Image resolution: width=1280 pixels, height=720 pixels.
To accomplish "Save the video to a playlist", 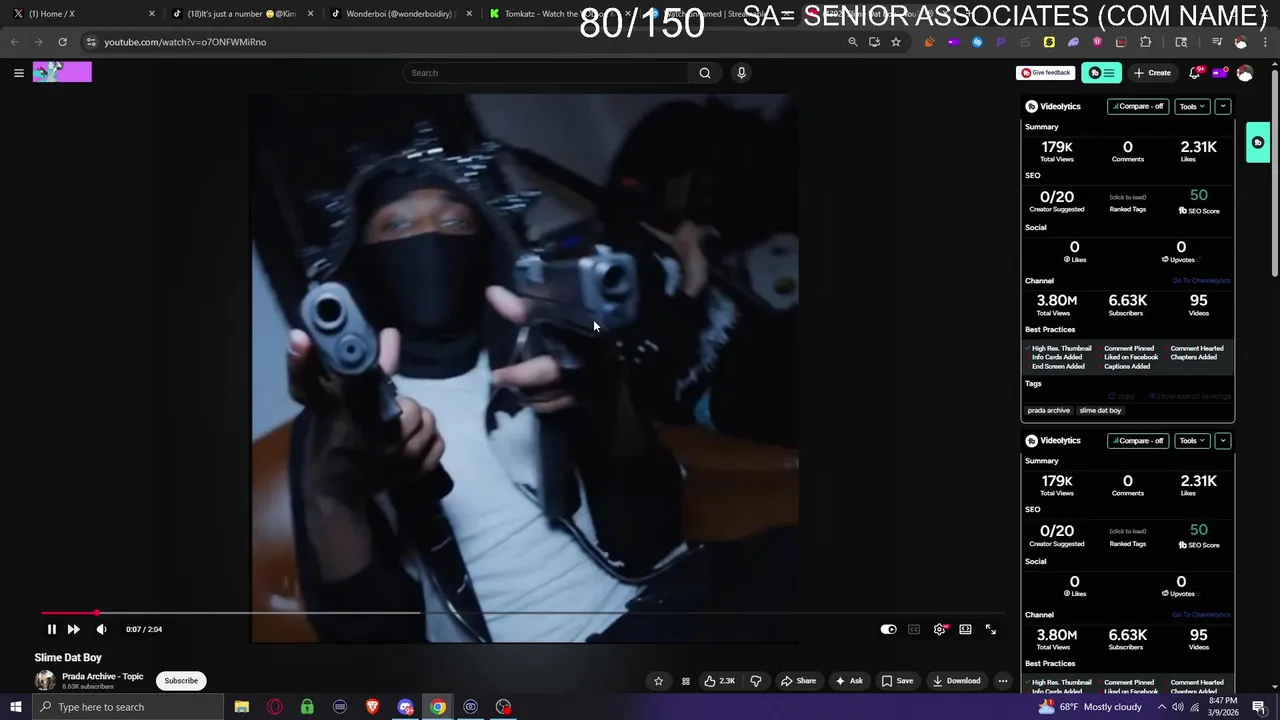I will click(897, 681).
